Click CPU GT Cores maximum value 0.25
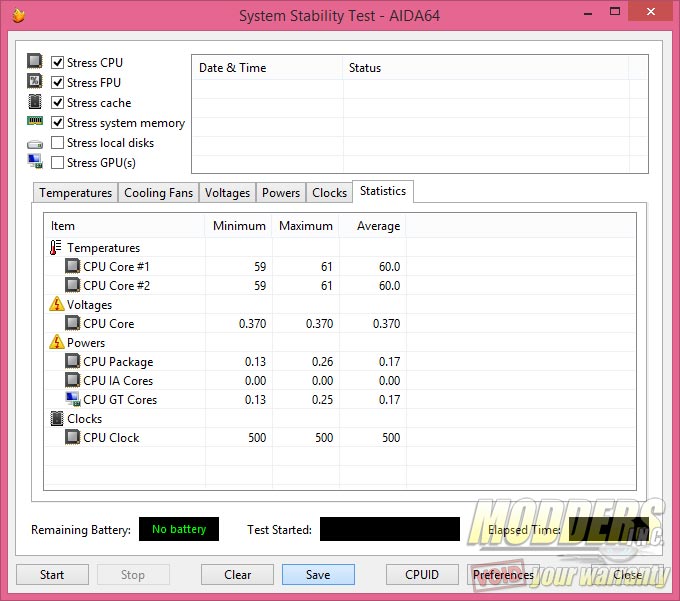Screen dimensions: 680x601 [x=322, y=400]
